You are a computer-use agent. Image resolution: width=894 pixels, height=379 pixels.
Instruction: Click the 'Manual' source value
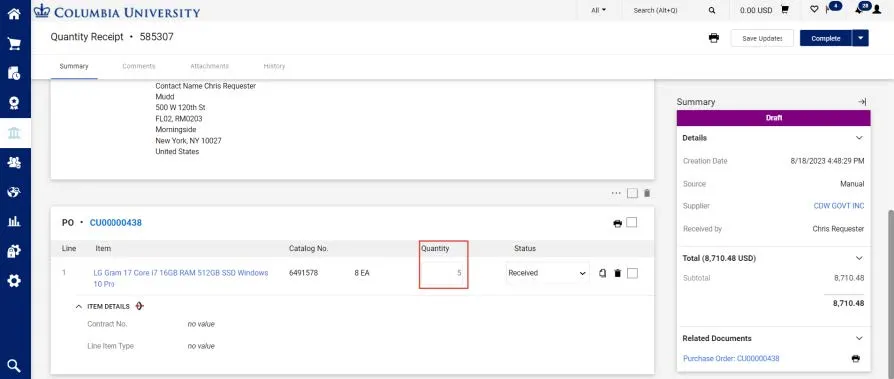(x=852, y=184)
